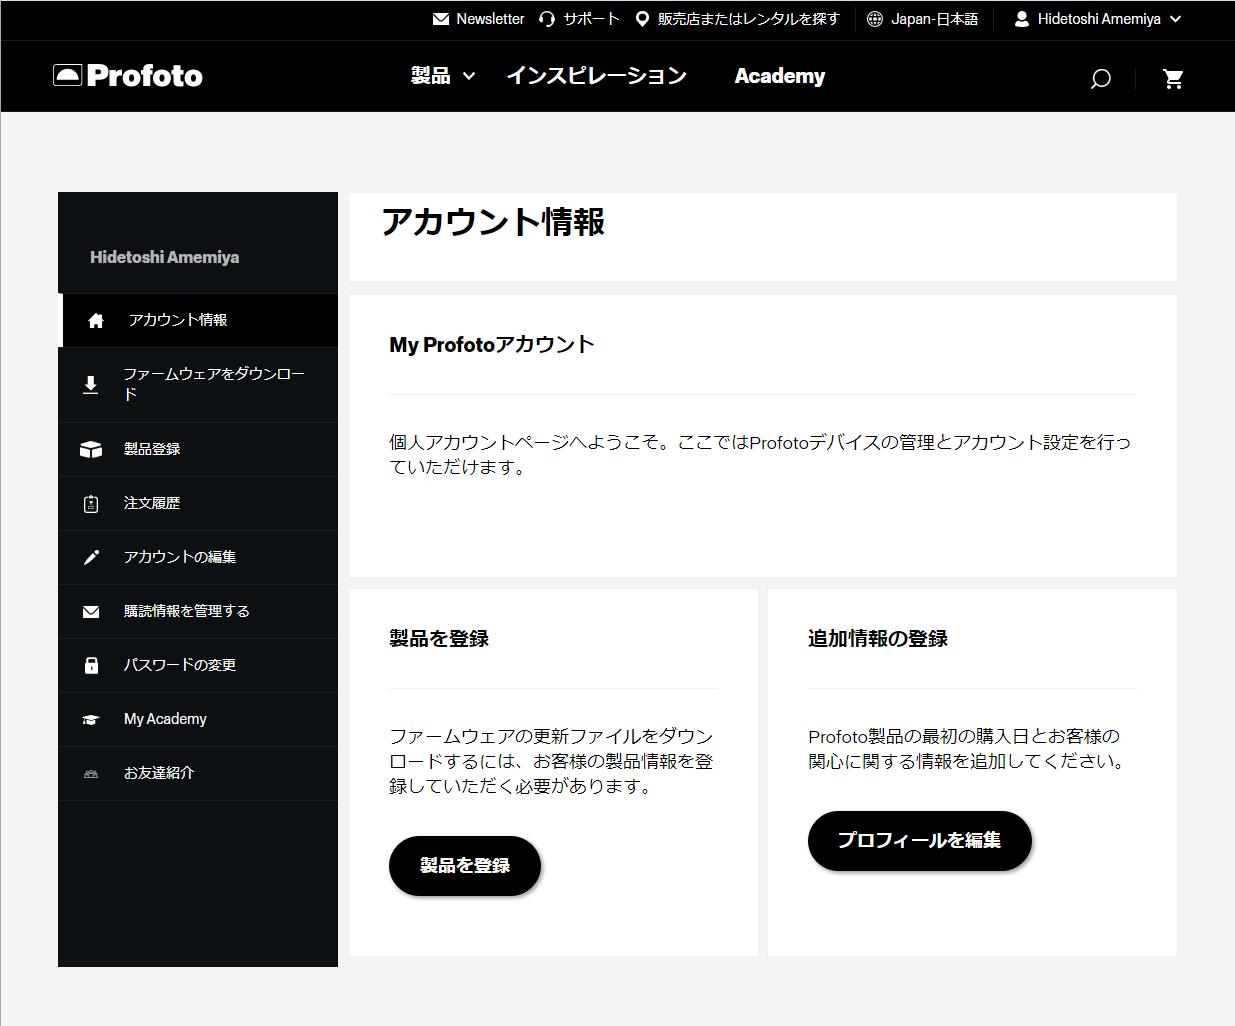This screenshot has width=1235, height=1026.
Task: Select パスワードの変更 in the sidebar
Action: [198, 666]
